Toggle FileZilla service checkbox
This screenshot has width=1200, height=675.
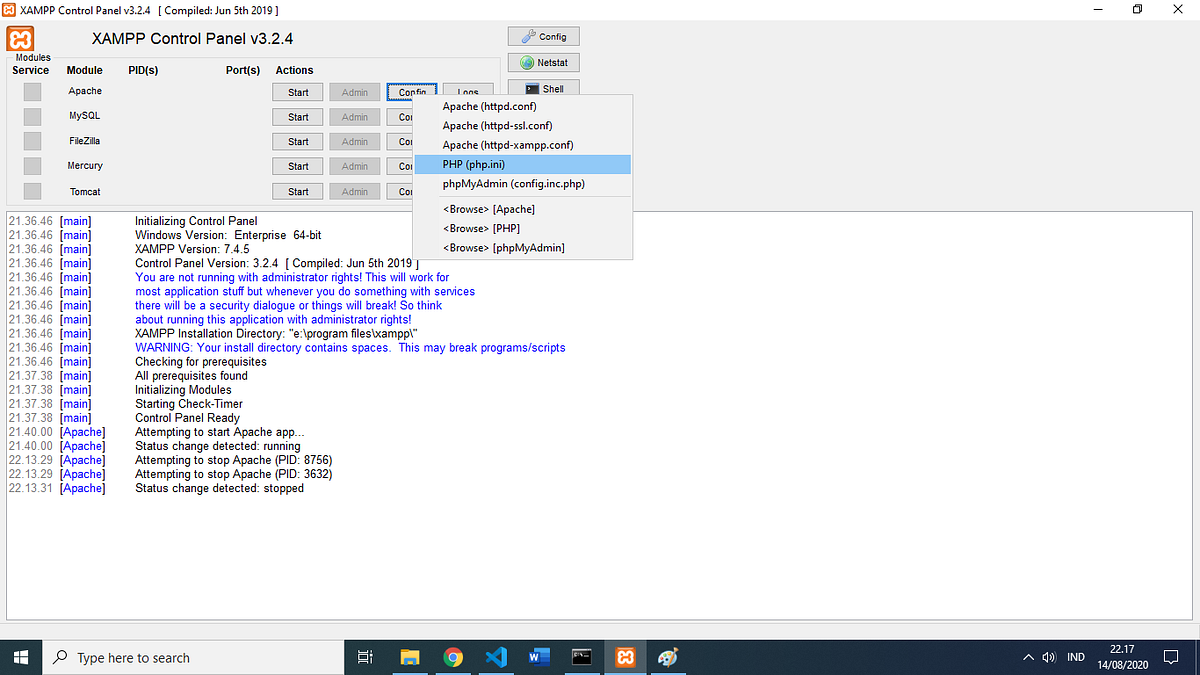pyautogui.click(x=33, y=141)
